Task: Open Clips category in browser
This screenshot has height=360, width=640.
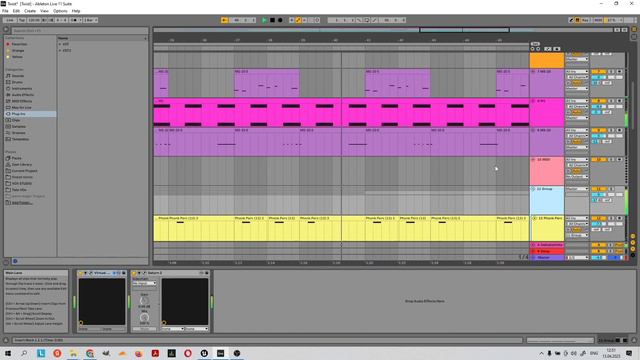Action: pyautogui.click(x=16, y=120)
